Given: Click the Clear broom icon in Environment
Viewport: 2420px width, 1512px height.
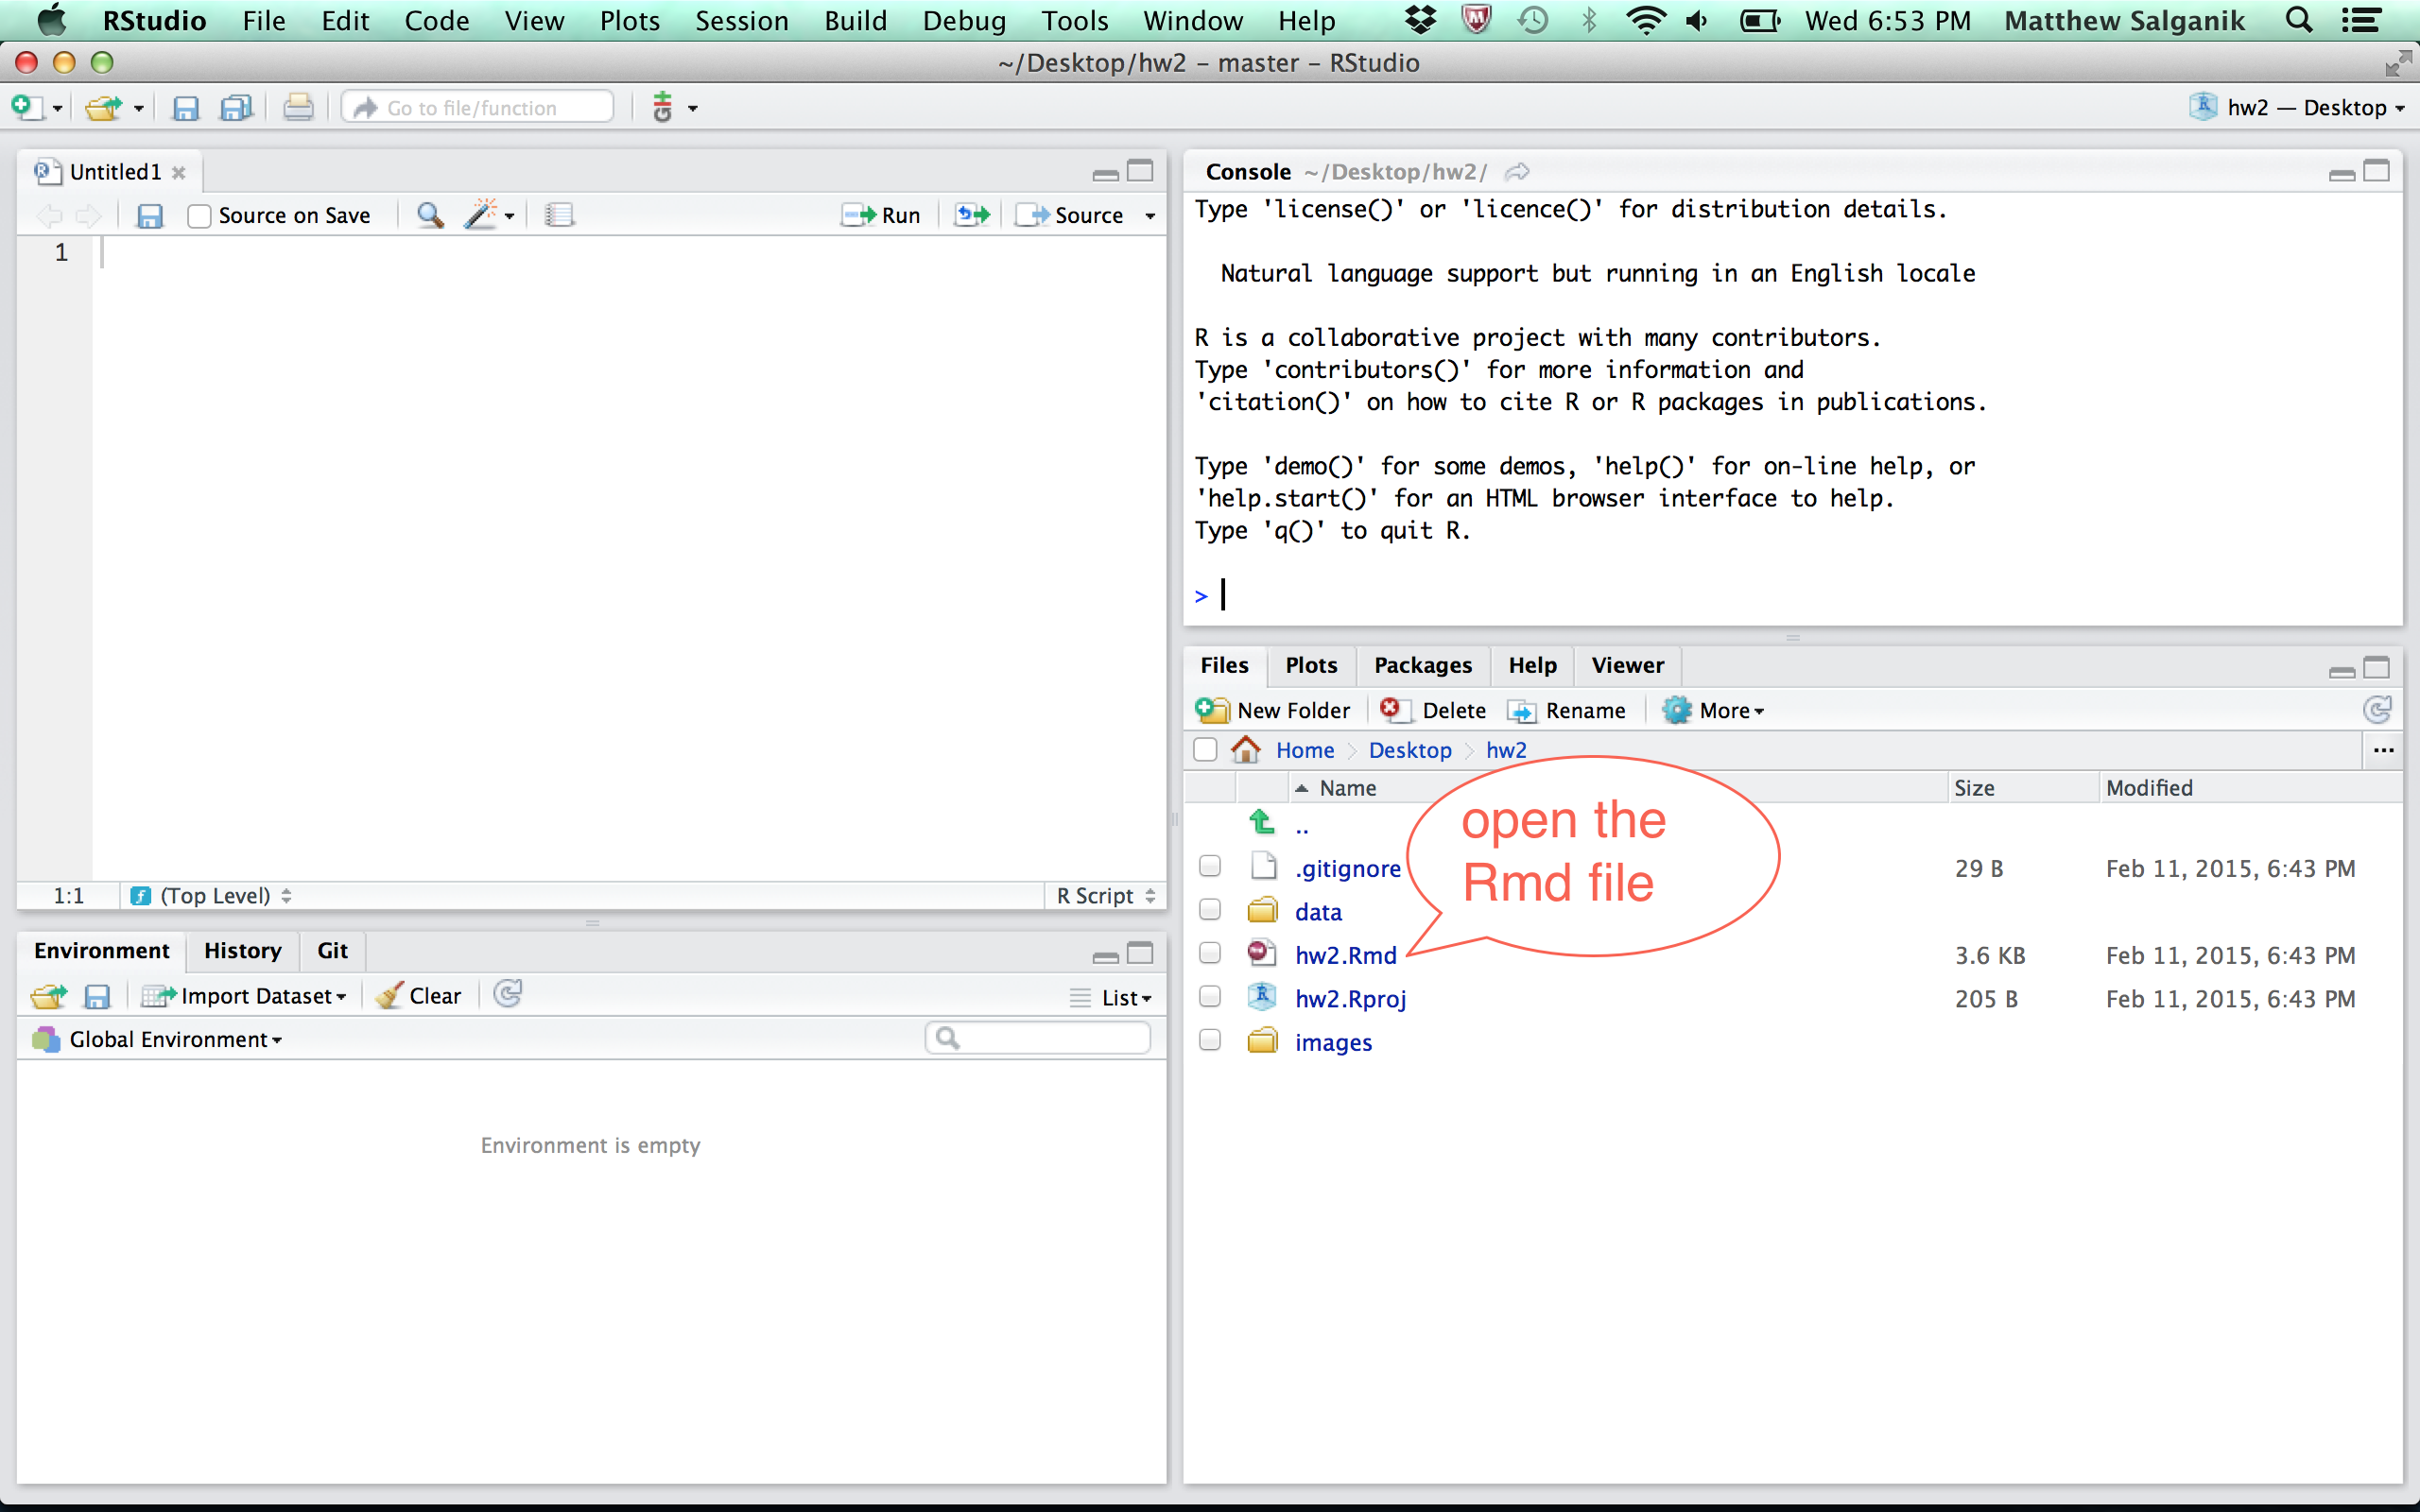Looking at the screenshot, I should tap(390, 995).
